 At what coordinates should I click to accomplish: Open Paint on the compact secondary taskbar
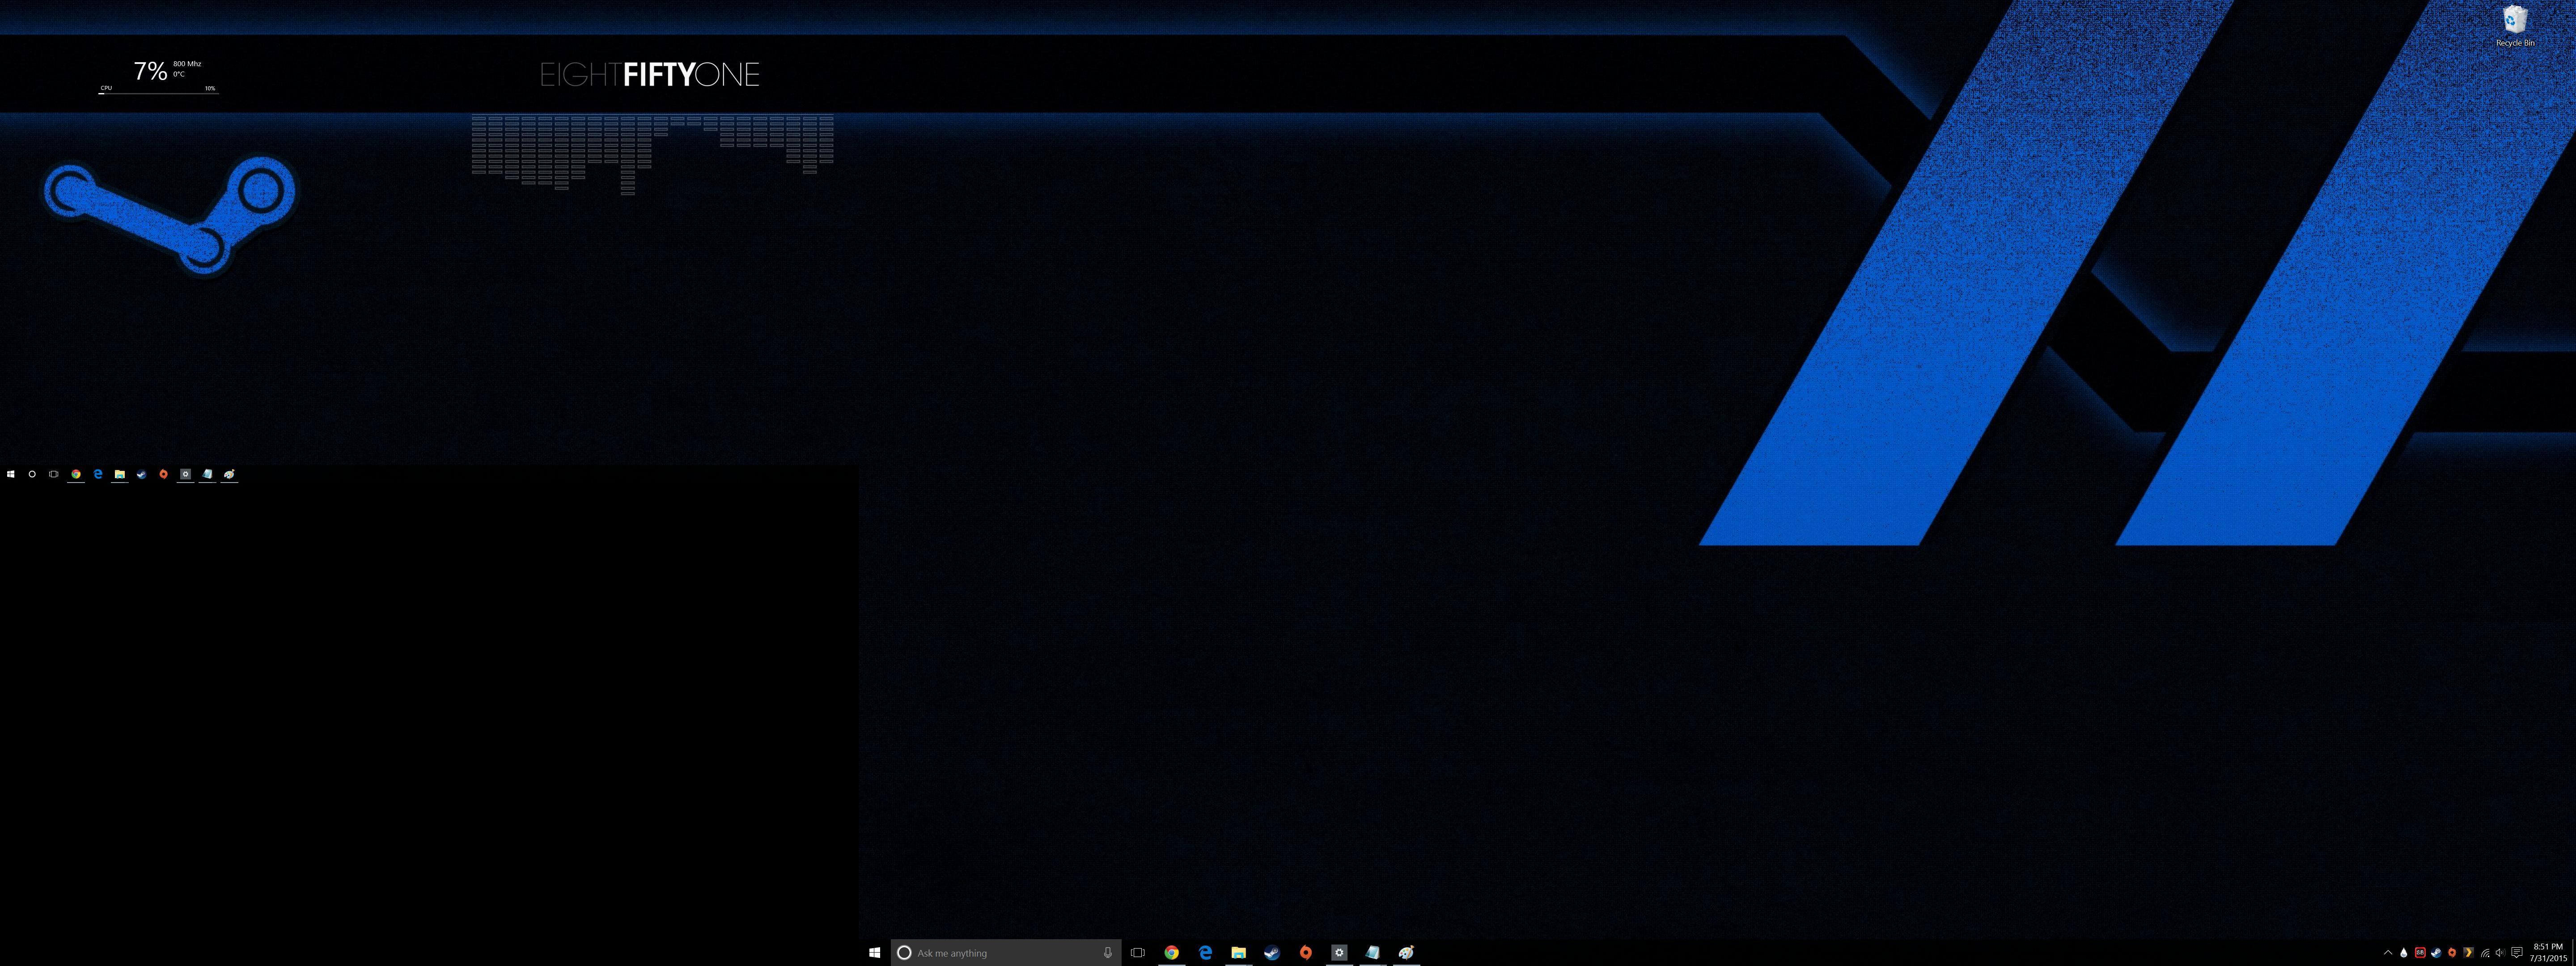coord(229,474)
